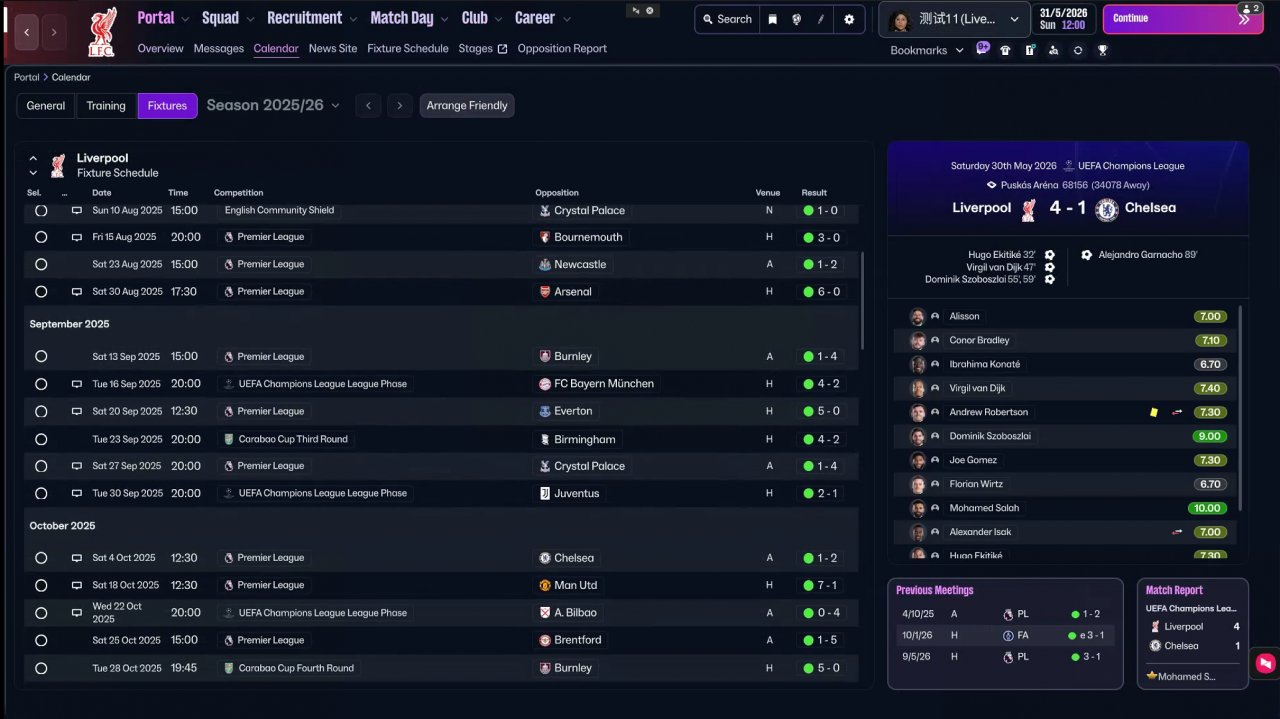The image size is (1280, 719).
Task: Go to next season with right chevron
Action: click(x=400, y=106)
